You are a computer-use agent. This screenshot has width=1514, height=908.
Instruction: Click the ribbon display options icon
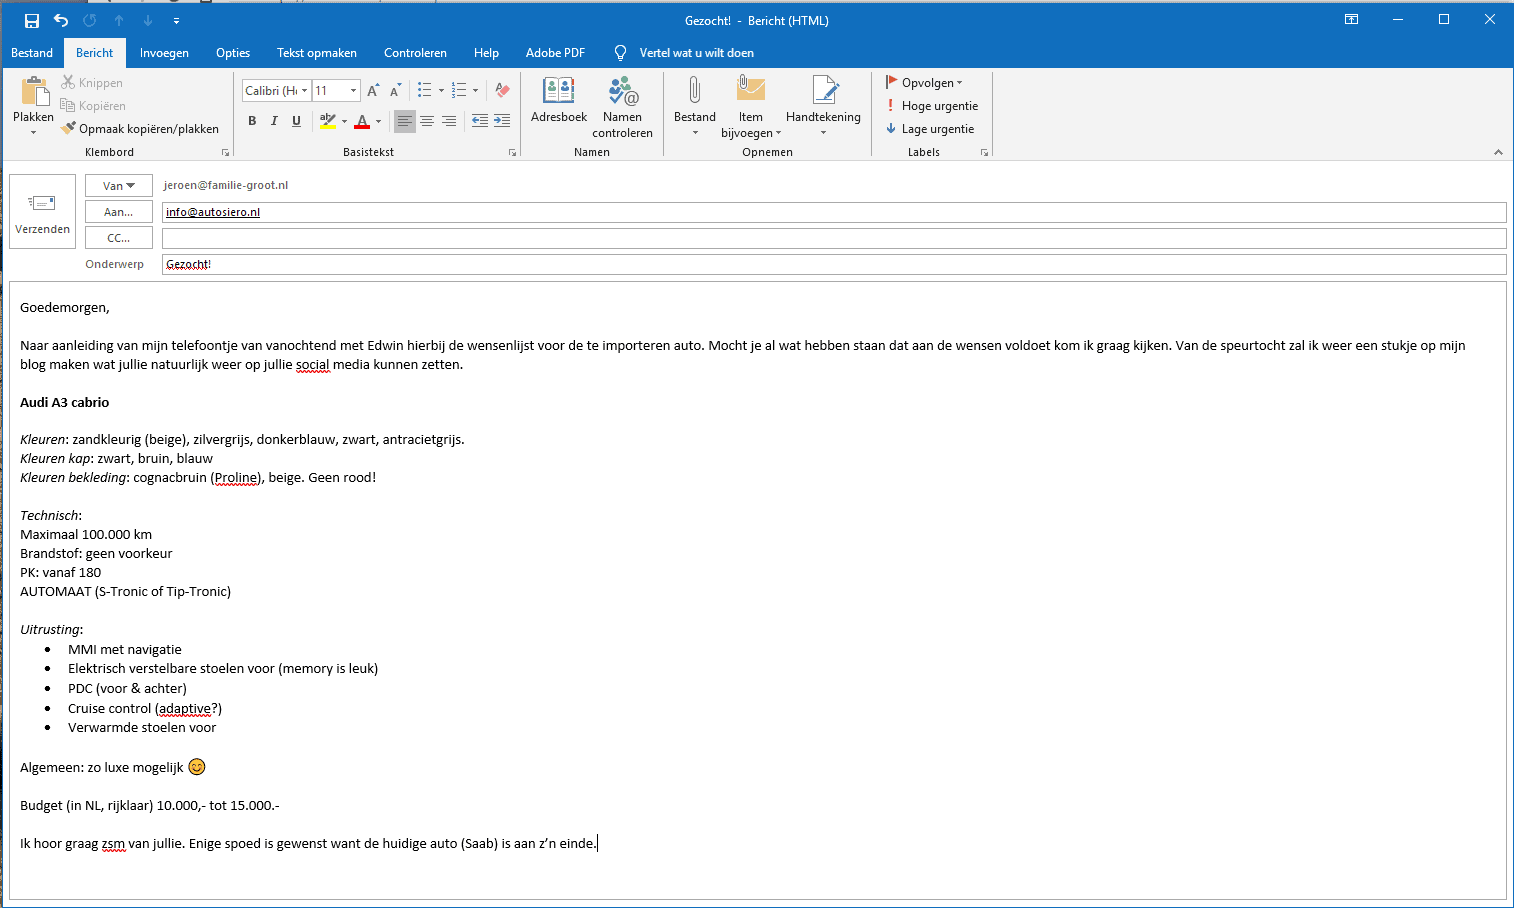click(x=1351, y=20)
